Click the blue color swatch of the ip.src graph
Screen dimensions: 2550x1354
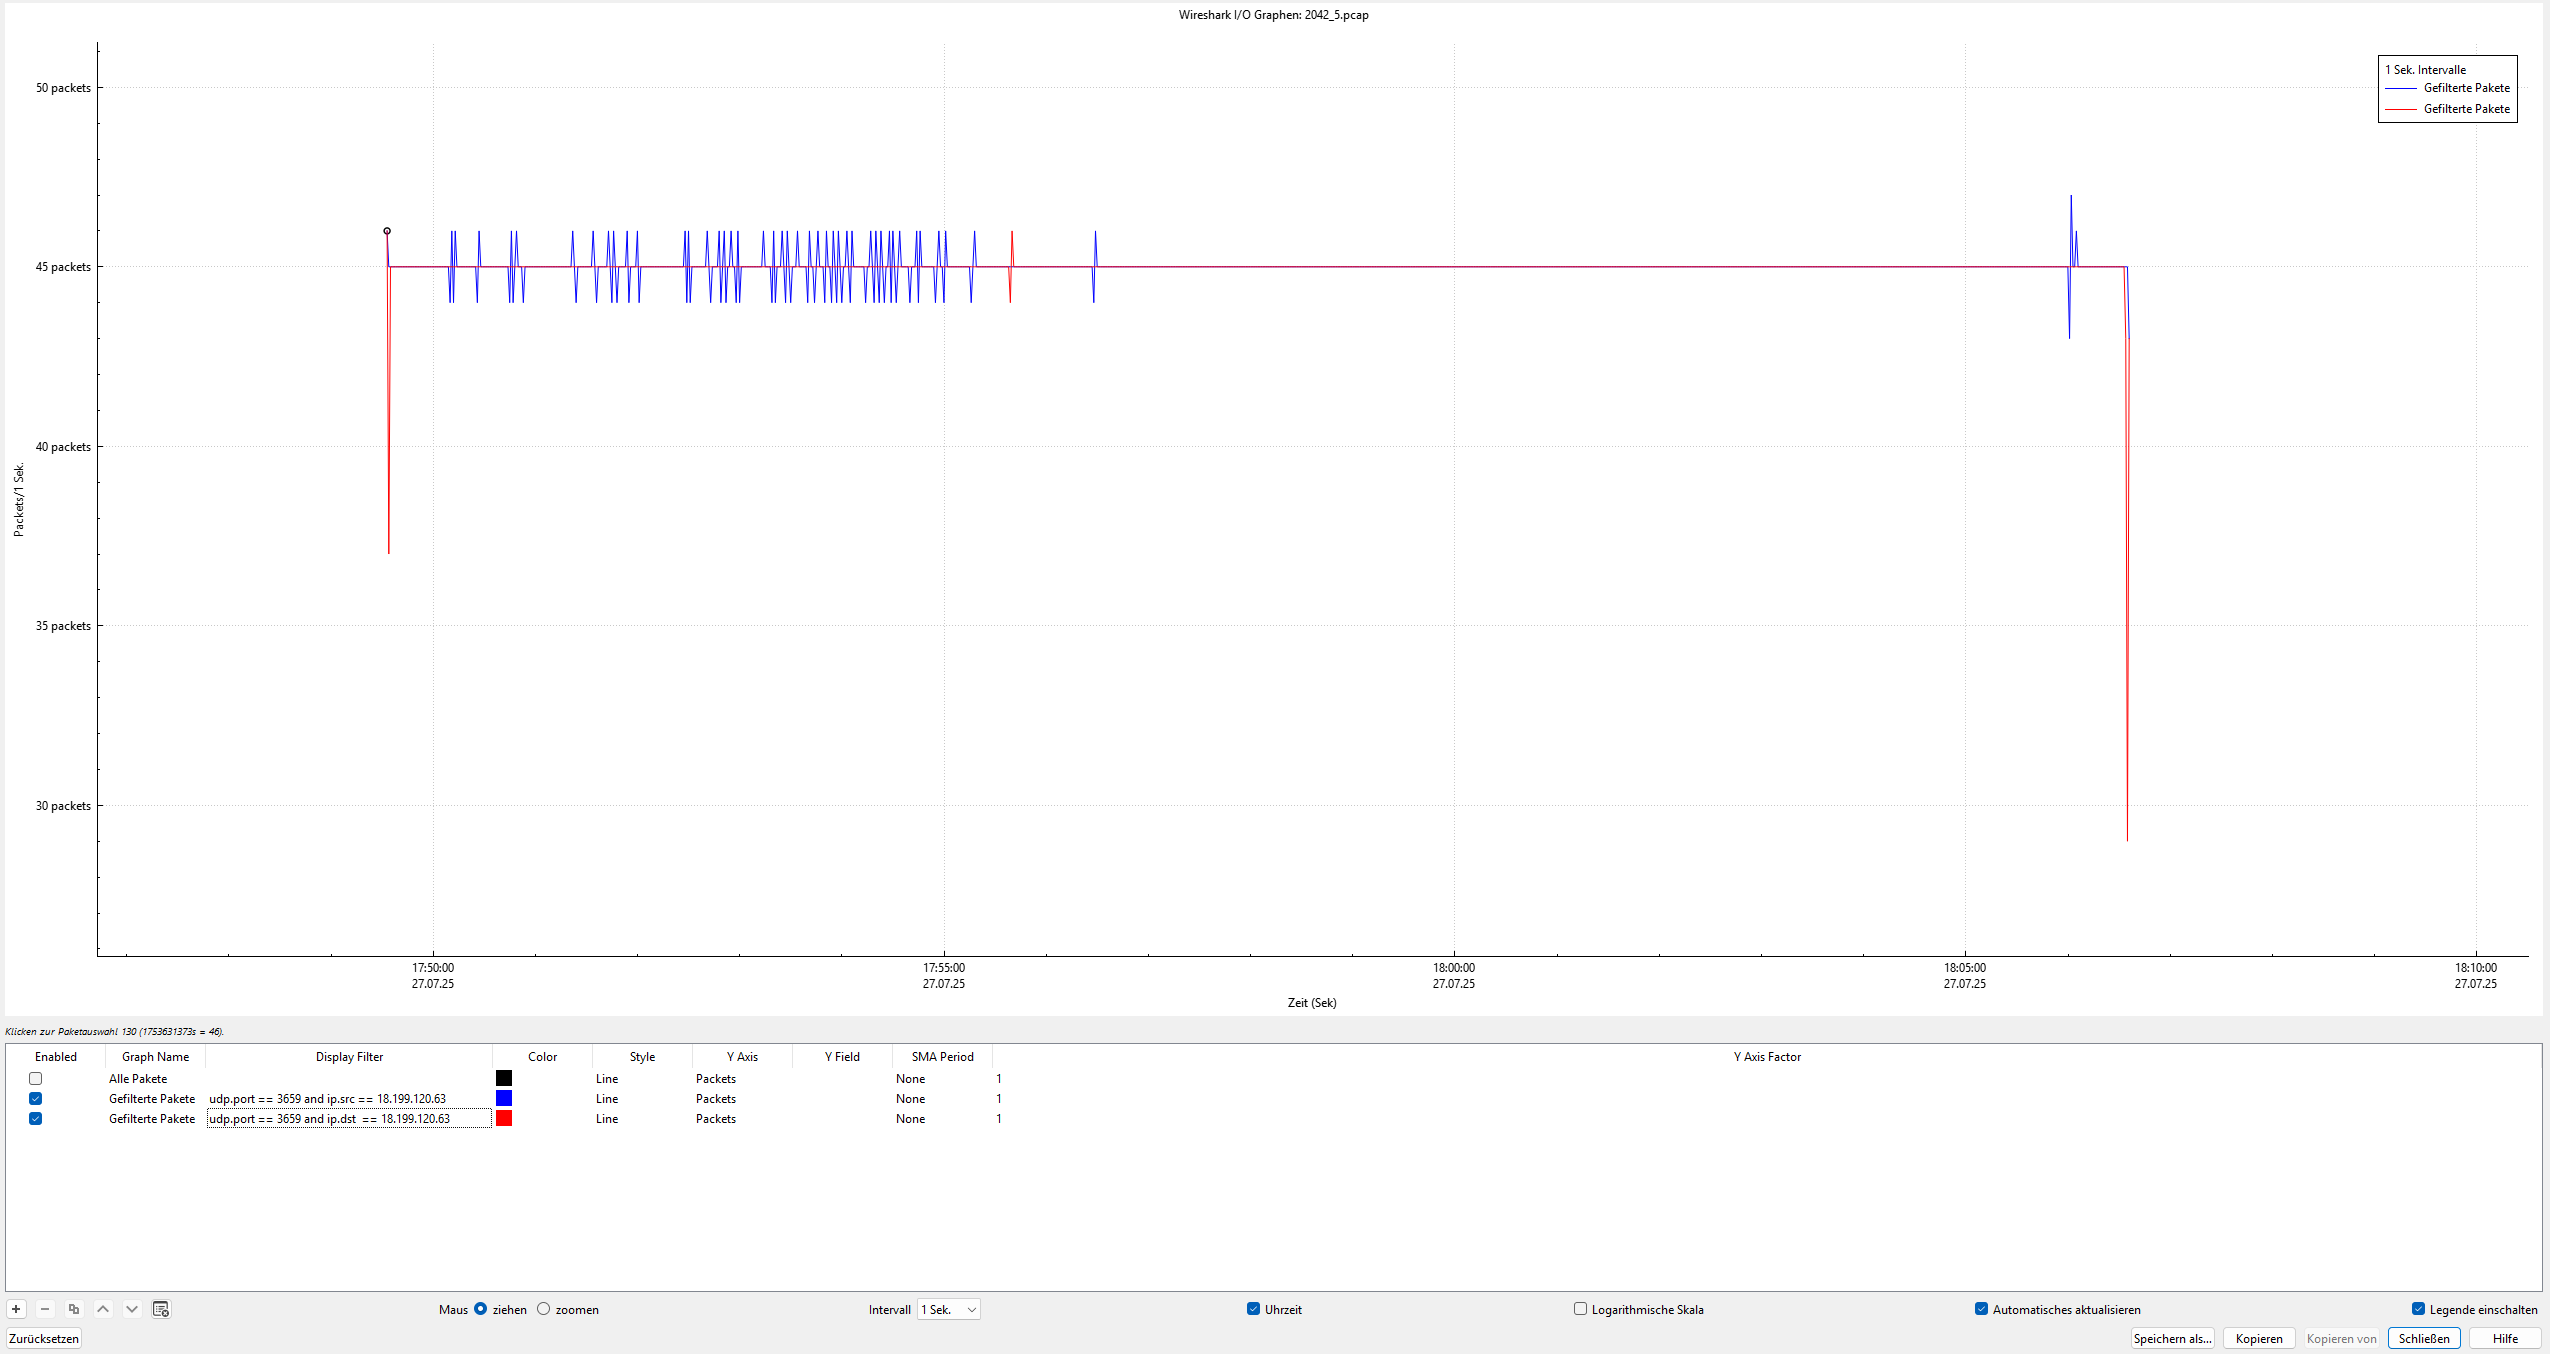click(x=504, y=1098)
